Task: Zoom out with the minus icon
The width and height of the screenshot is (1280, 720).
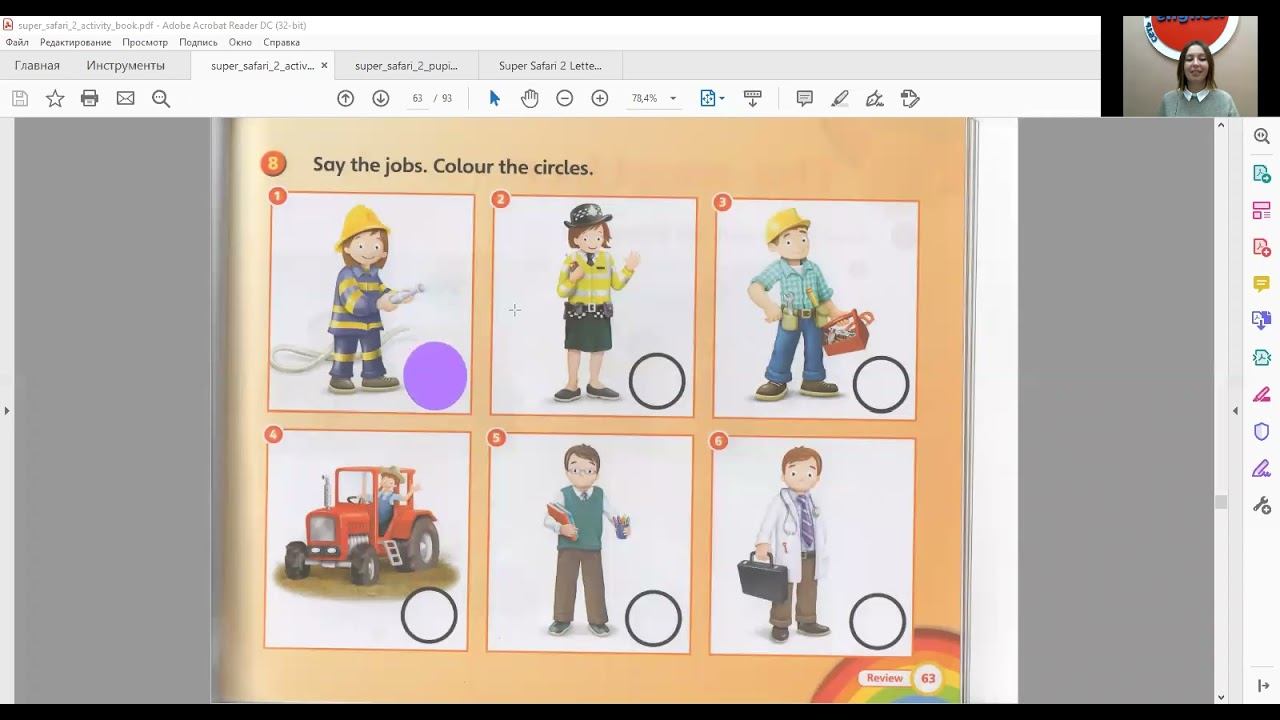Action: [x=565, y=98]
